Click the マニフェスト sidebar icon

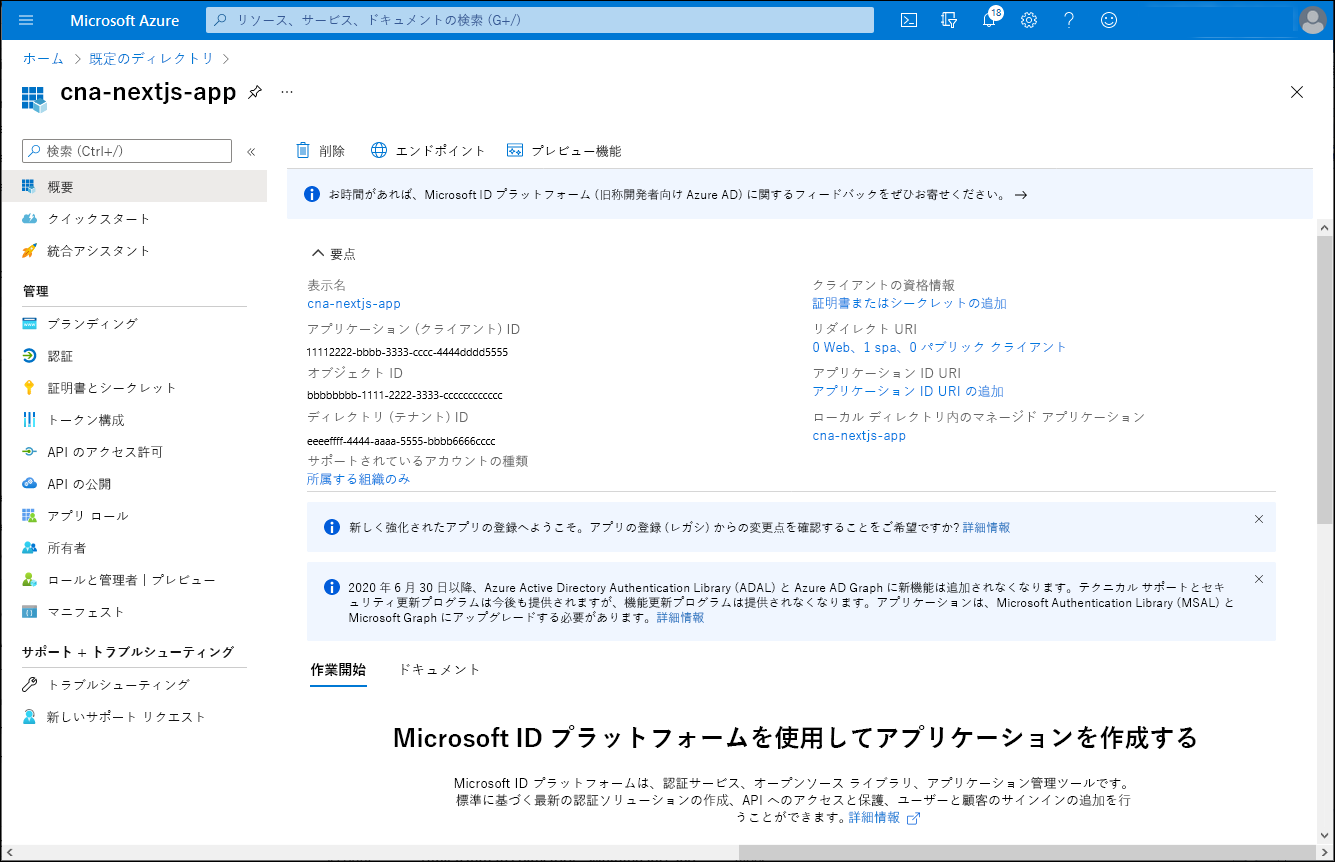pyautogui.click(x=29, y=612)
